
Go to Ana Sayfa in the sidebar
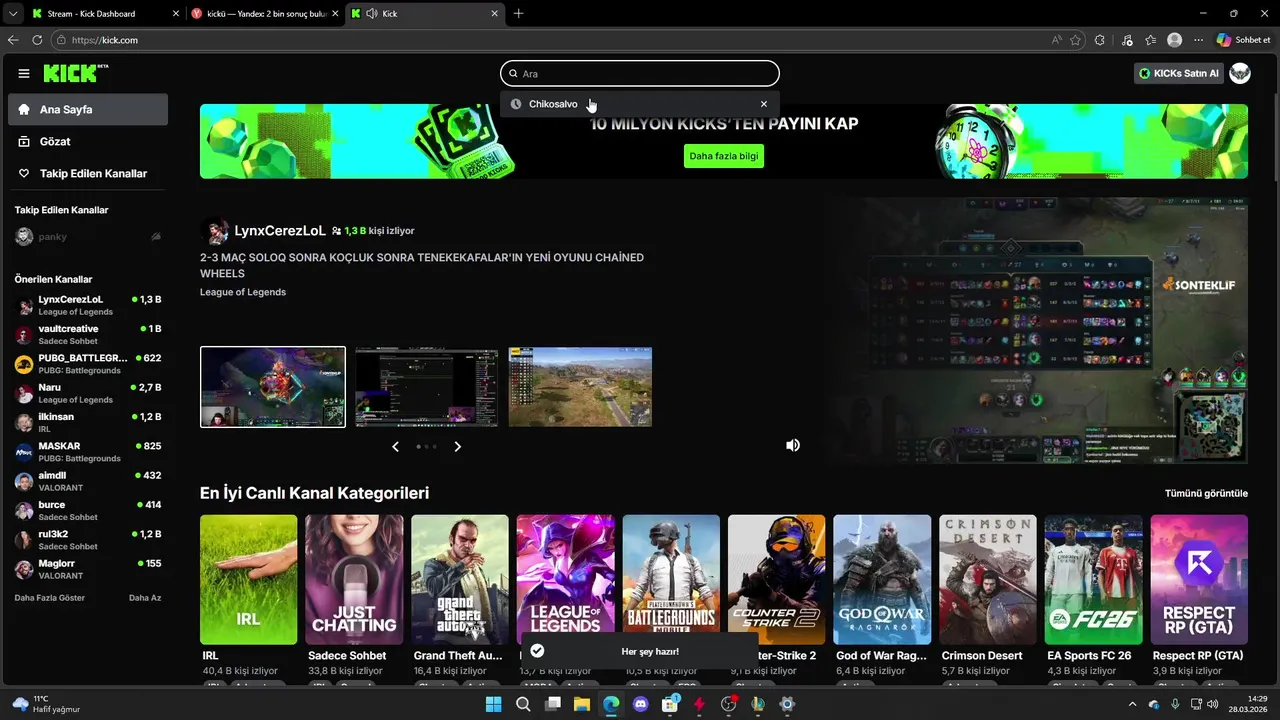tap(88, 109)
